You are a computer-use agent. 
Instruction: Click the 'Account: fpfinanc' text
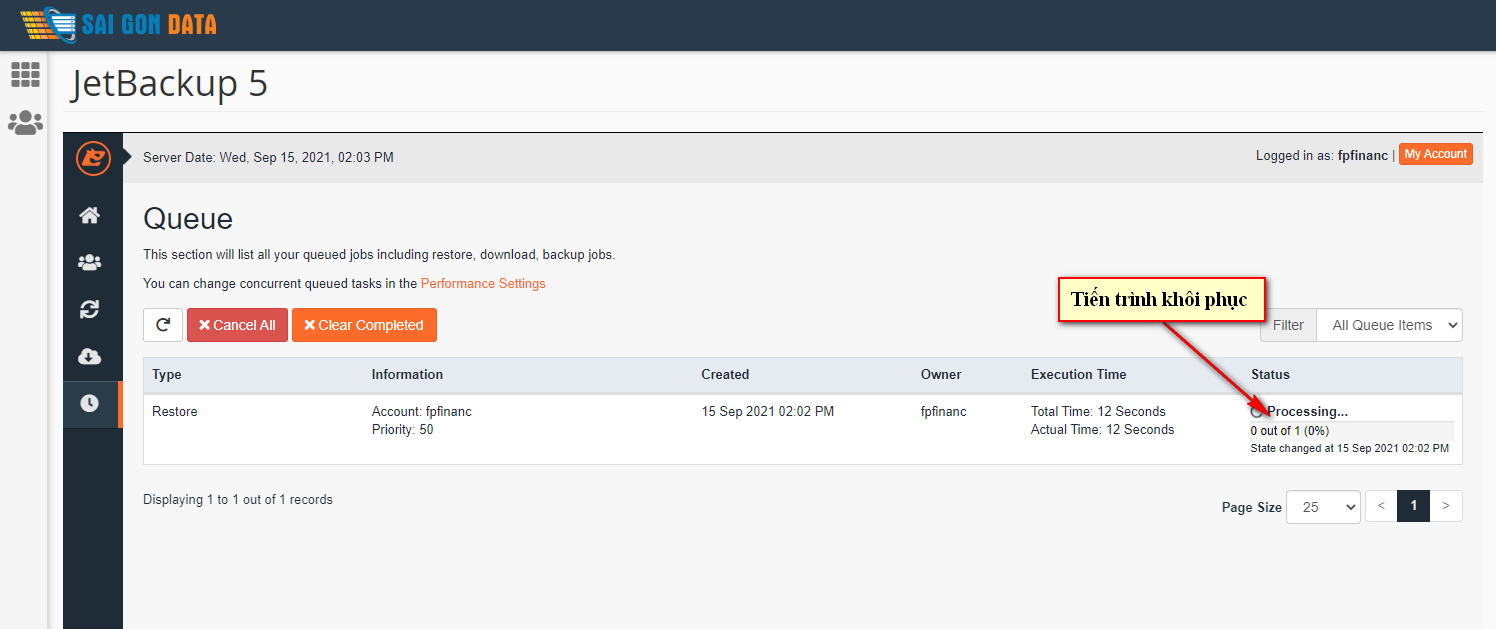click(x=421, y=411)
